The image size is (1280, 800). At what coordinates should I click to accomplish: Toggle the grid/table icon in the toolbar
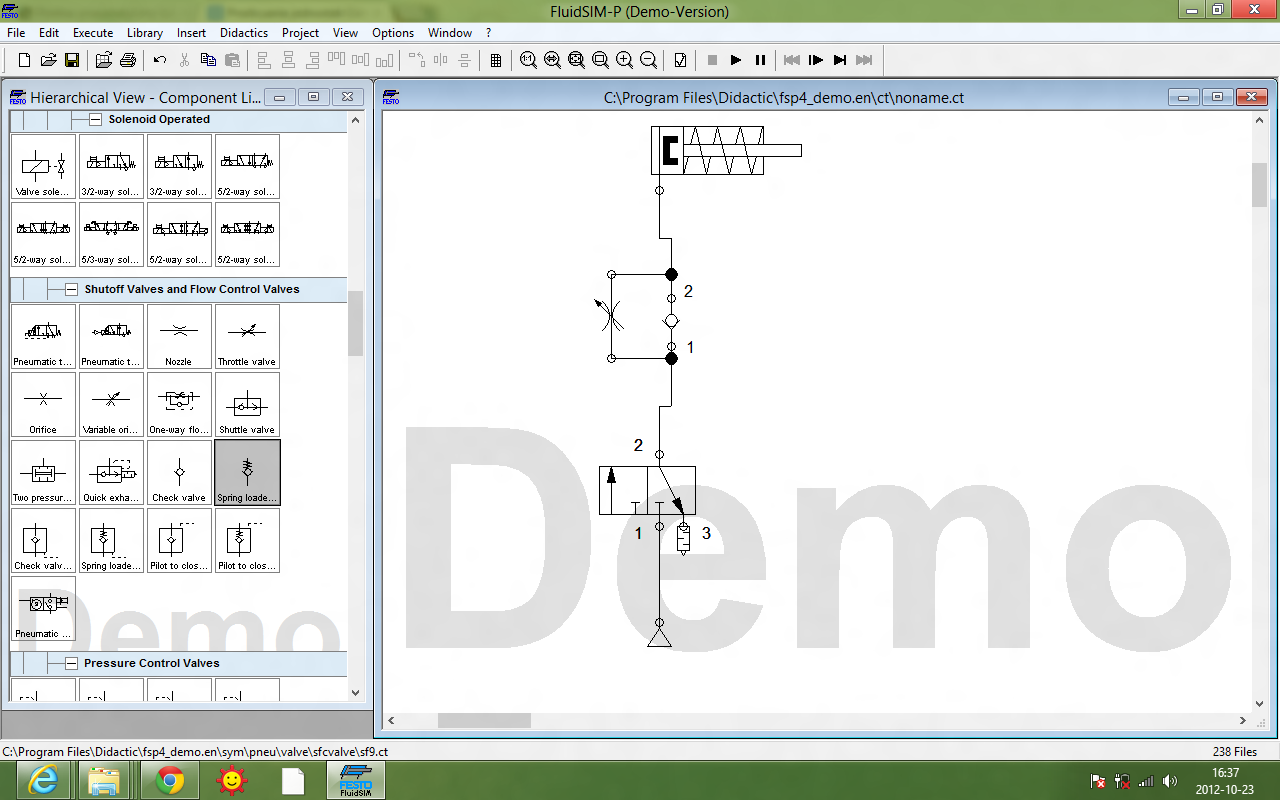pyautogui.click(x=496, y=60)
